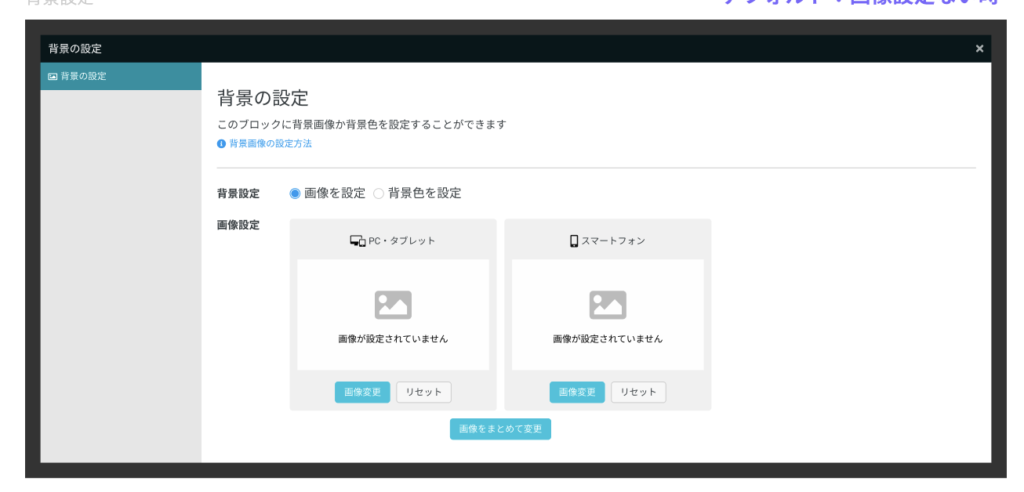Click the placeholder image icon for PC・タブレット
1024x492 pixels.
point(393,305)
